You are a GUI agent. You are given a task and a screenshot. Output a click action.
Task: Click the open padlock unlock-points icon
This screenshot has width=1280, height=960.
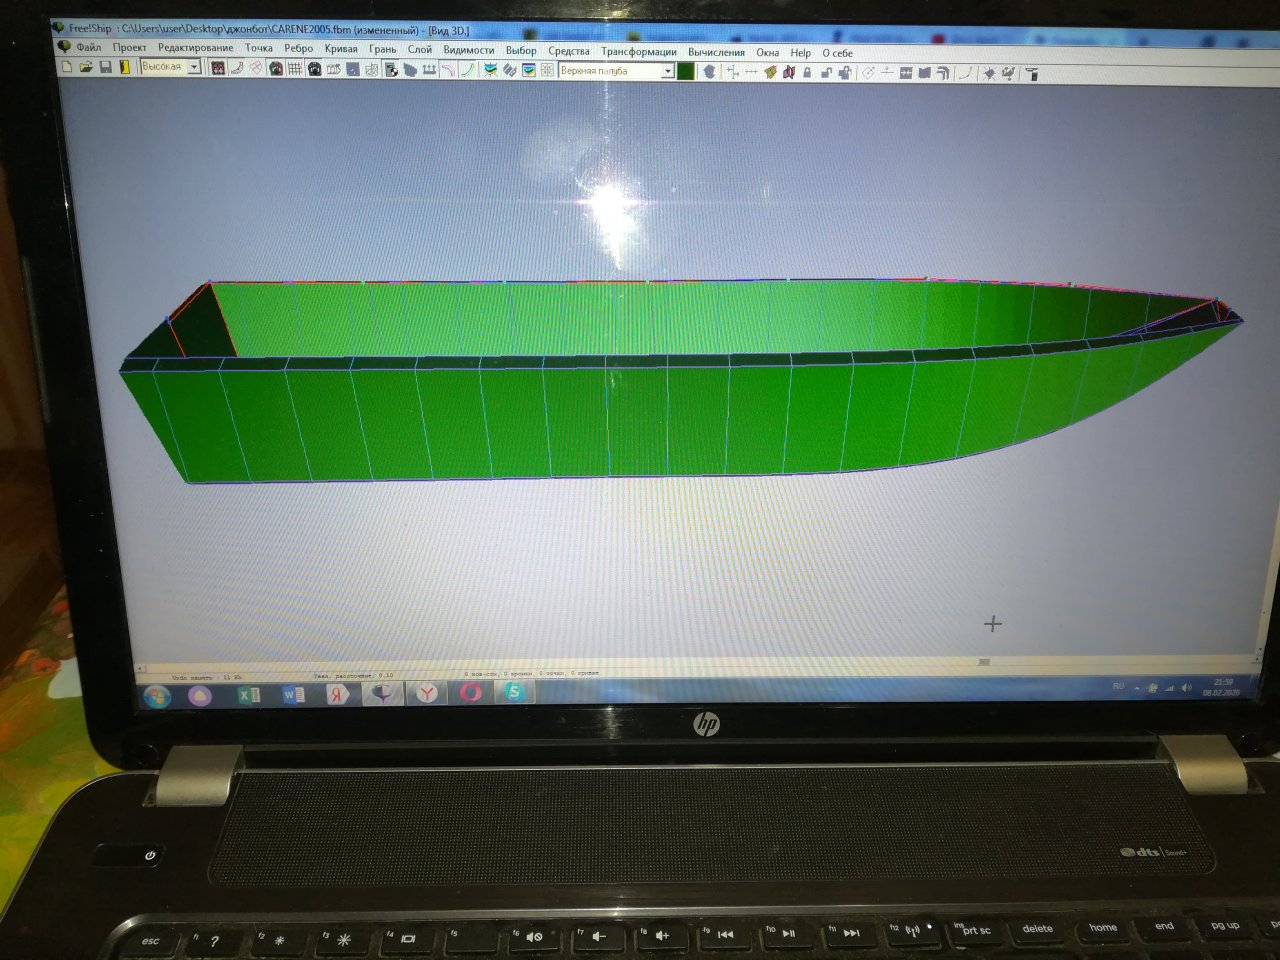[x=826, y=72]
